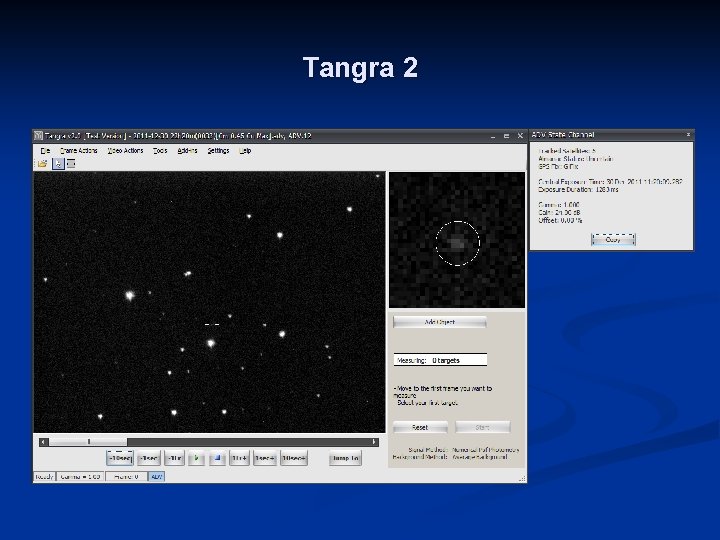Click the open file folder icon
Image resolution: width=720 pixels, height=540 pixels.
(43, 163)
